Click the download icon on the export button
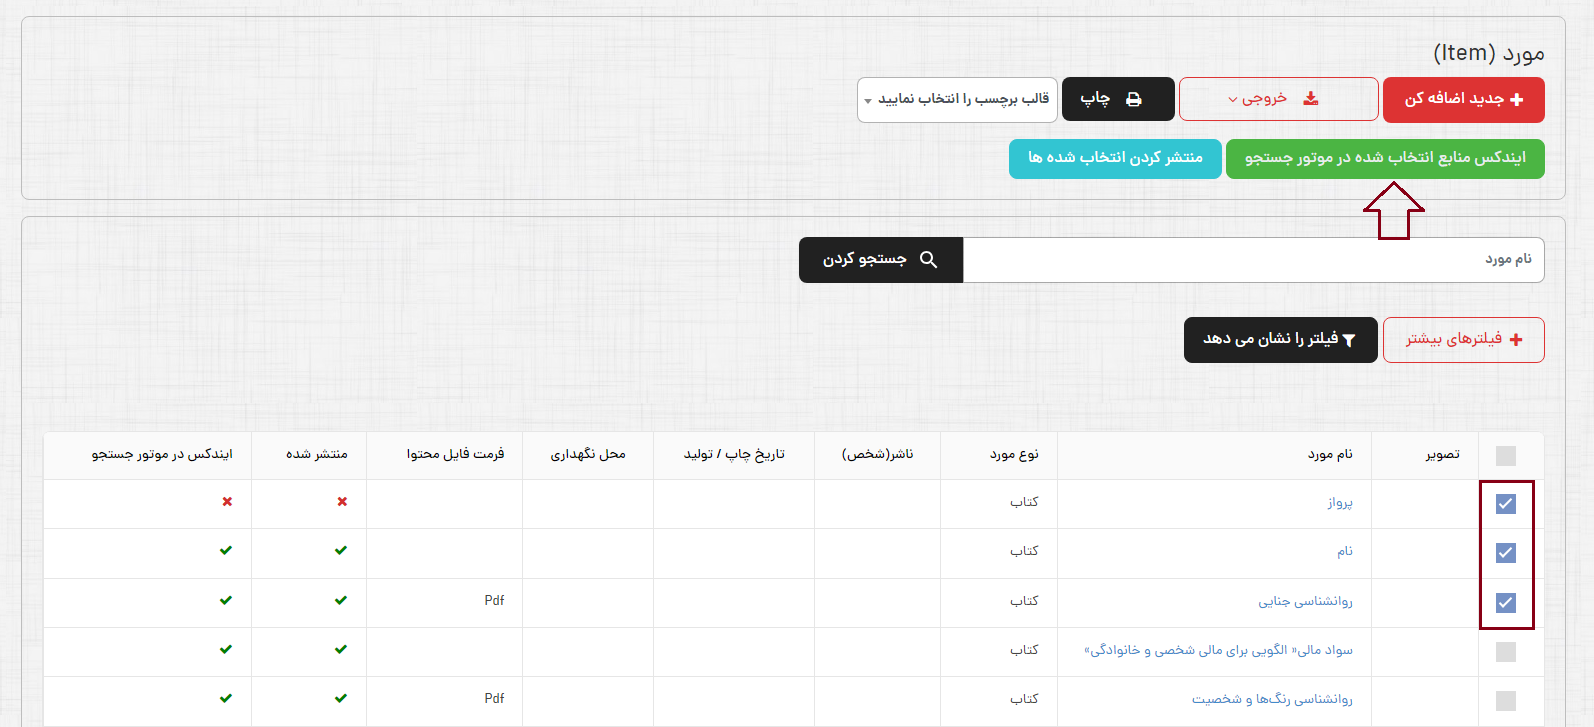This screenshot has height=727, width=1594. click(x=1310, y=99)
